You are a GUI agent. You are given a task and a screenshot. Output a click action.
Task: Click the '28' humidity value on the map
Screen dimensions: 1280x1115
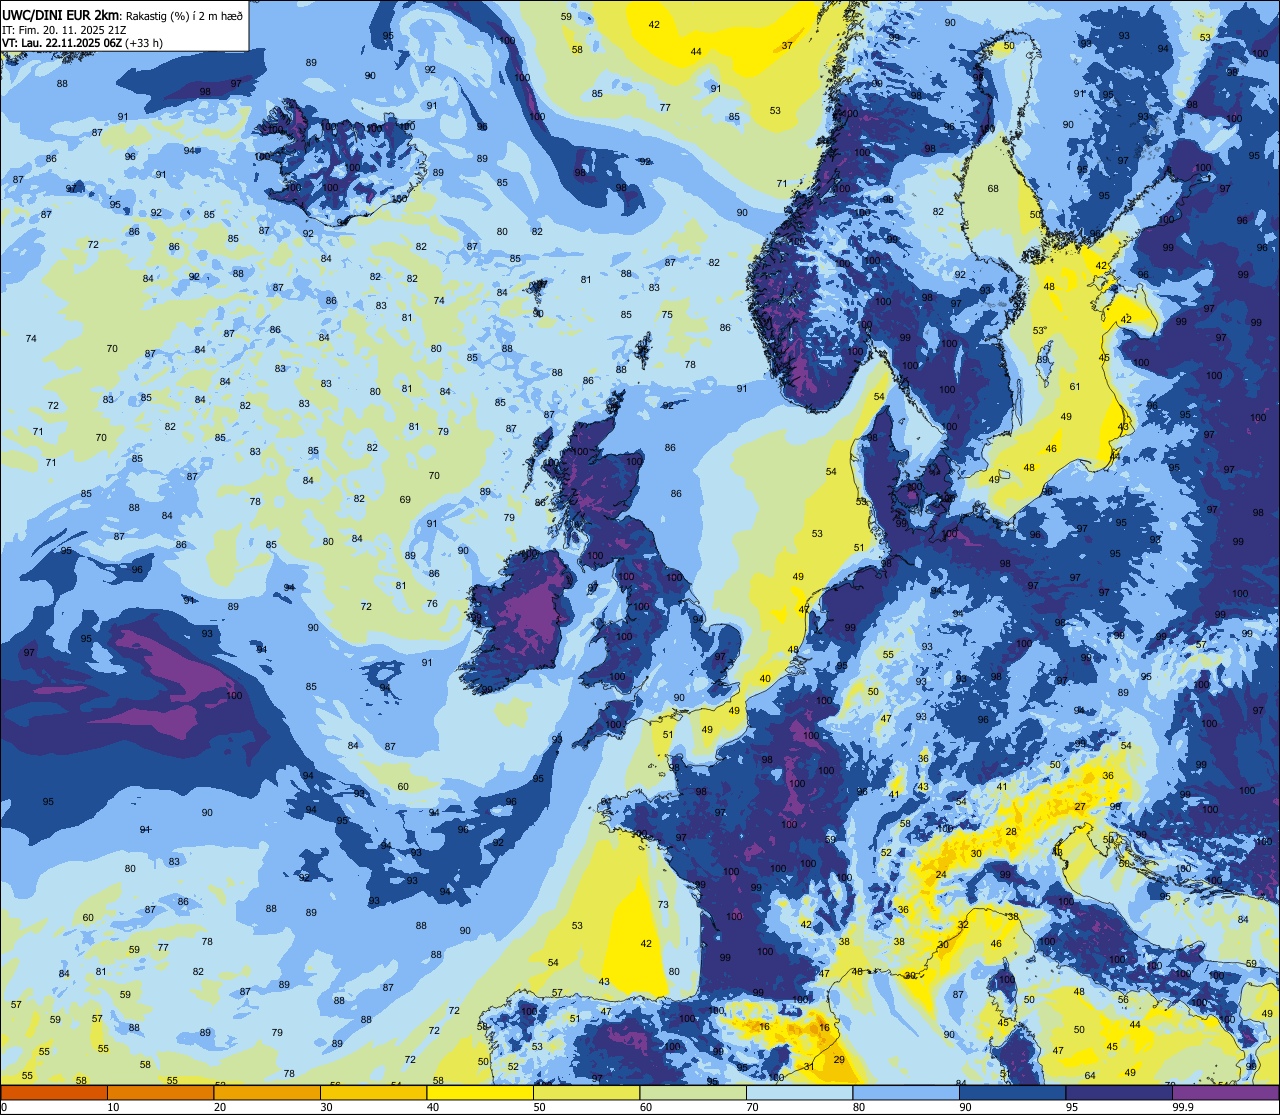pyautogui.click(x=1011, y=832)
